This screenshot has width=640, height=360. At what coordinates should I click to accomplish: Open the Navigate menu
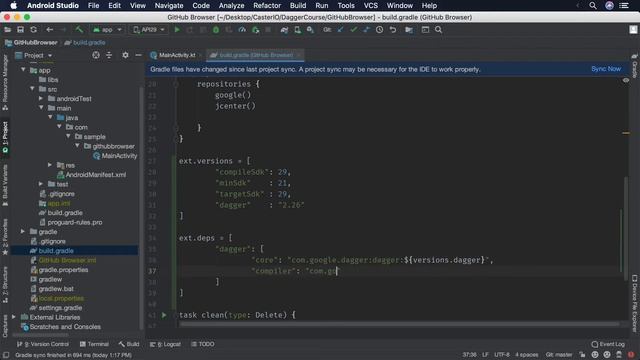pyautogui.click(x=169, y=6)
